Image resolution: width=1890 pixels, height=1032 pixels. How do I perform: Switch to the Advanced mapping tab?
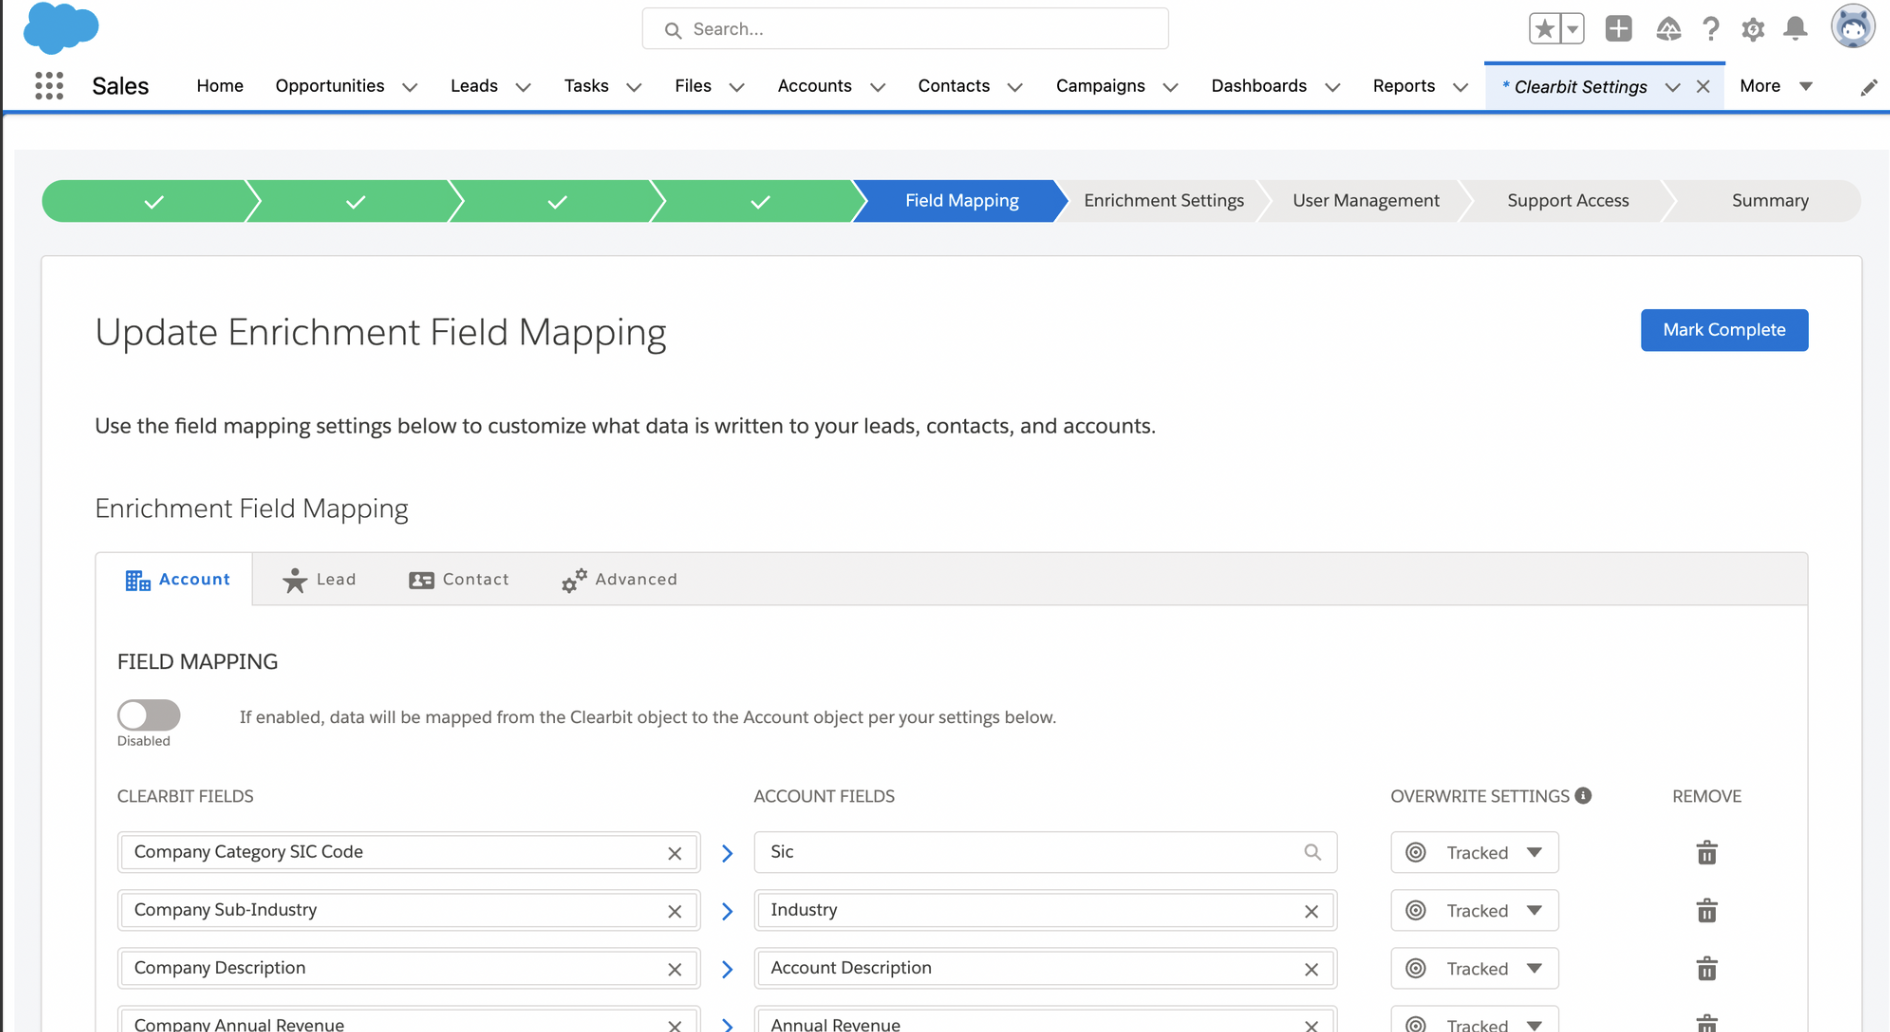(620, 580)
